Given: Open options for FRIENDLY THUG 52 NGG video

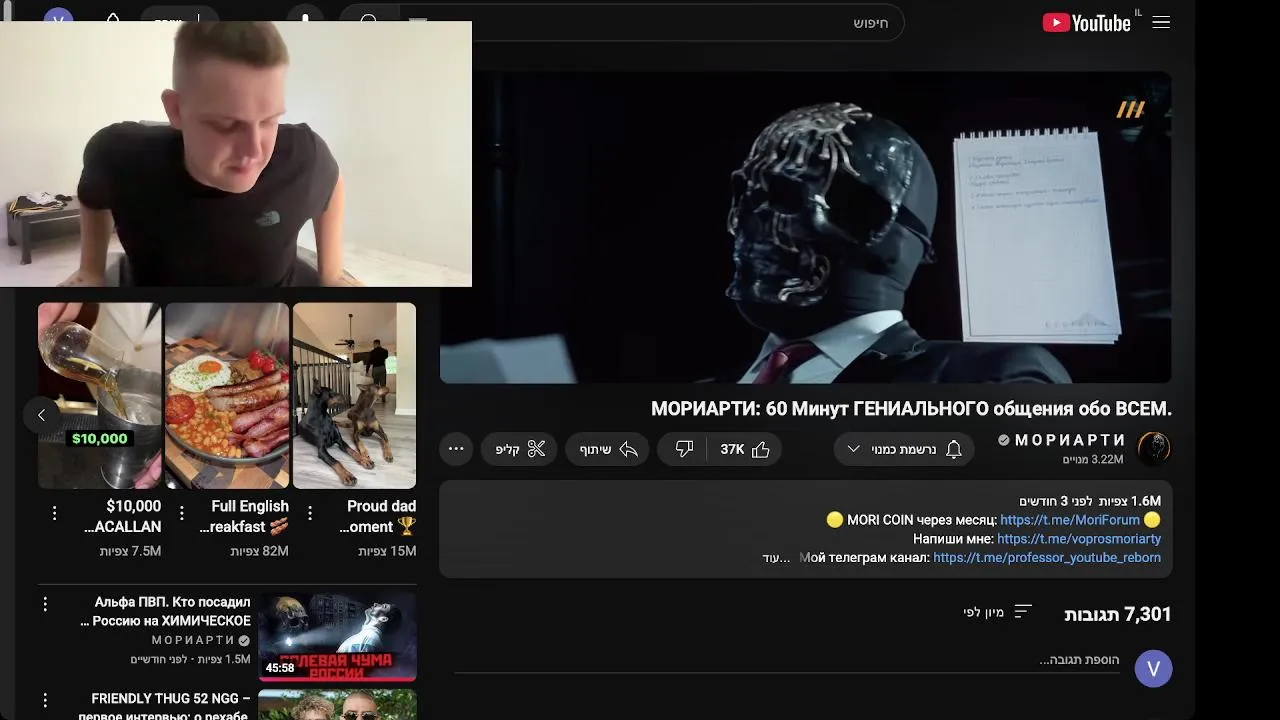Looking at the screenshot, I should pos(45,700).
